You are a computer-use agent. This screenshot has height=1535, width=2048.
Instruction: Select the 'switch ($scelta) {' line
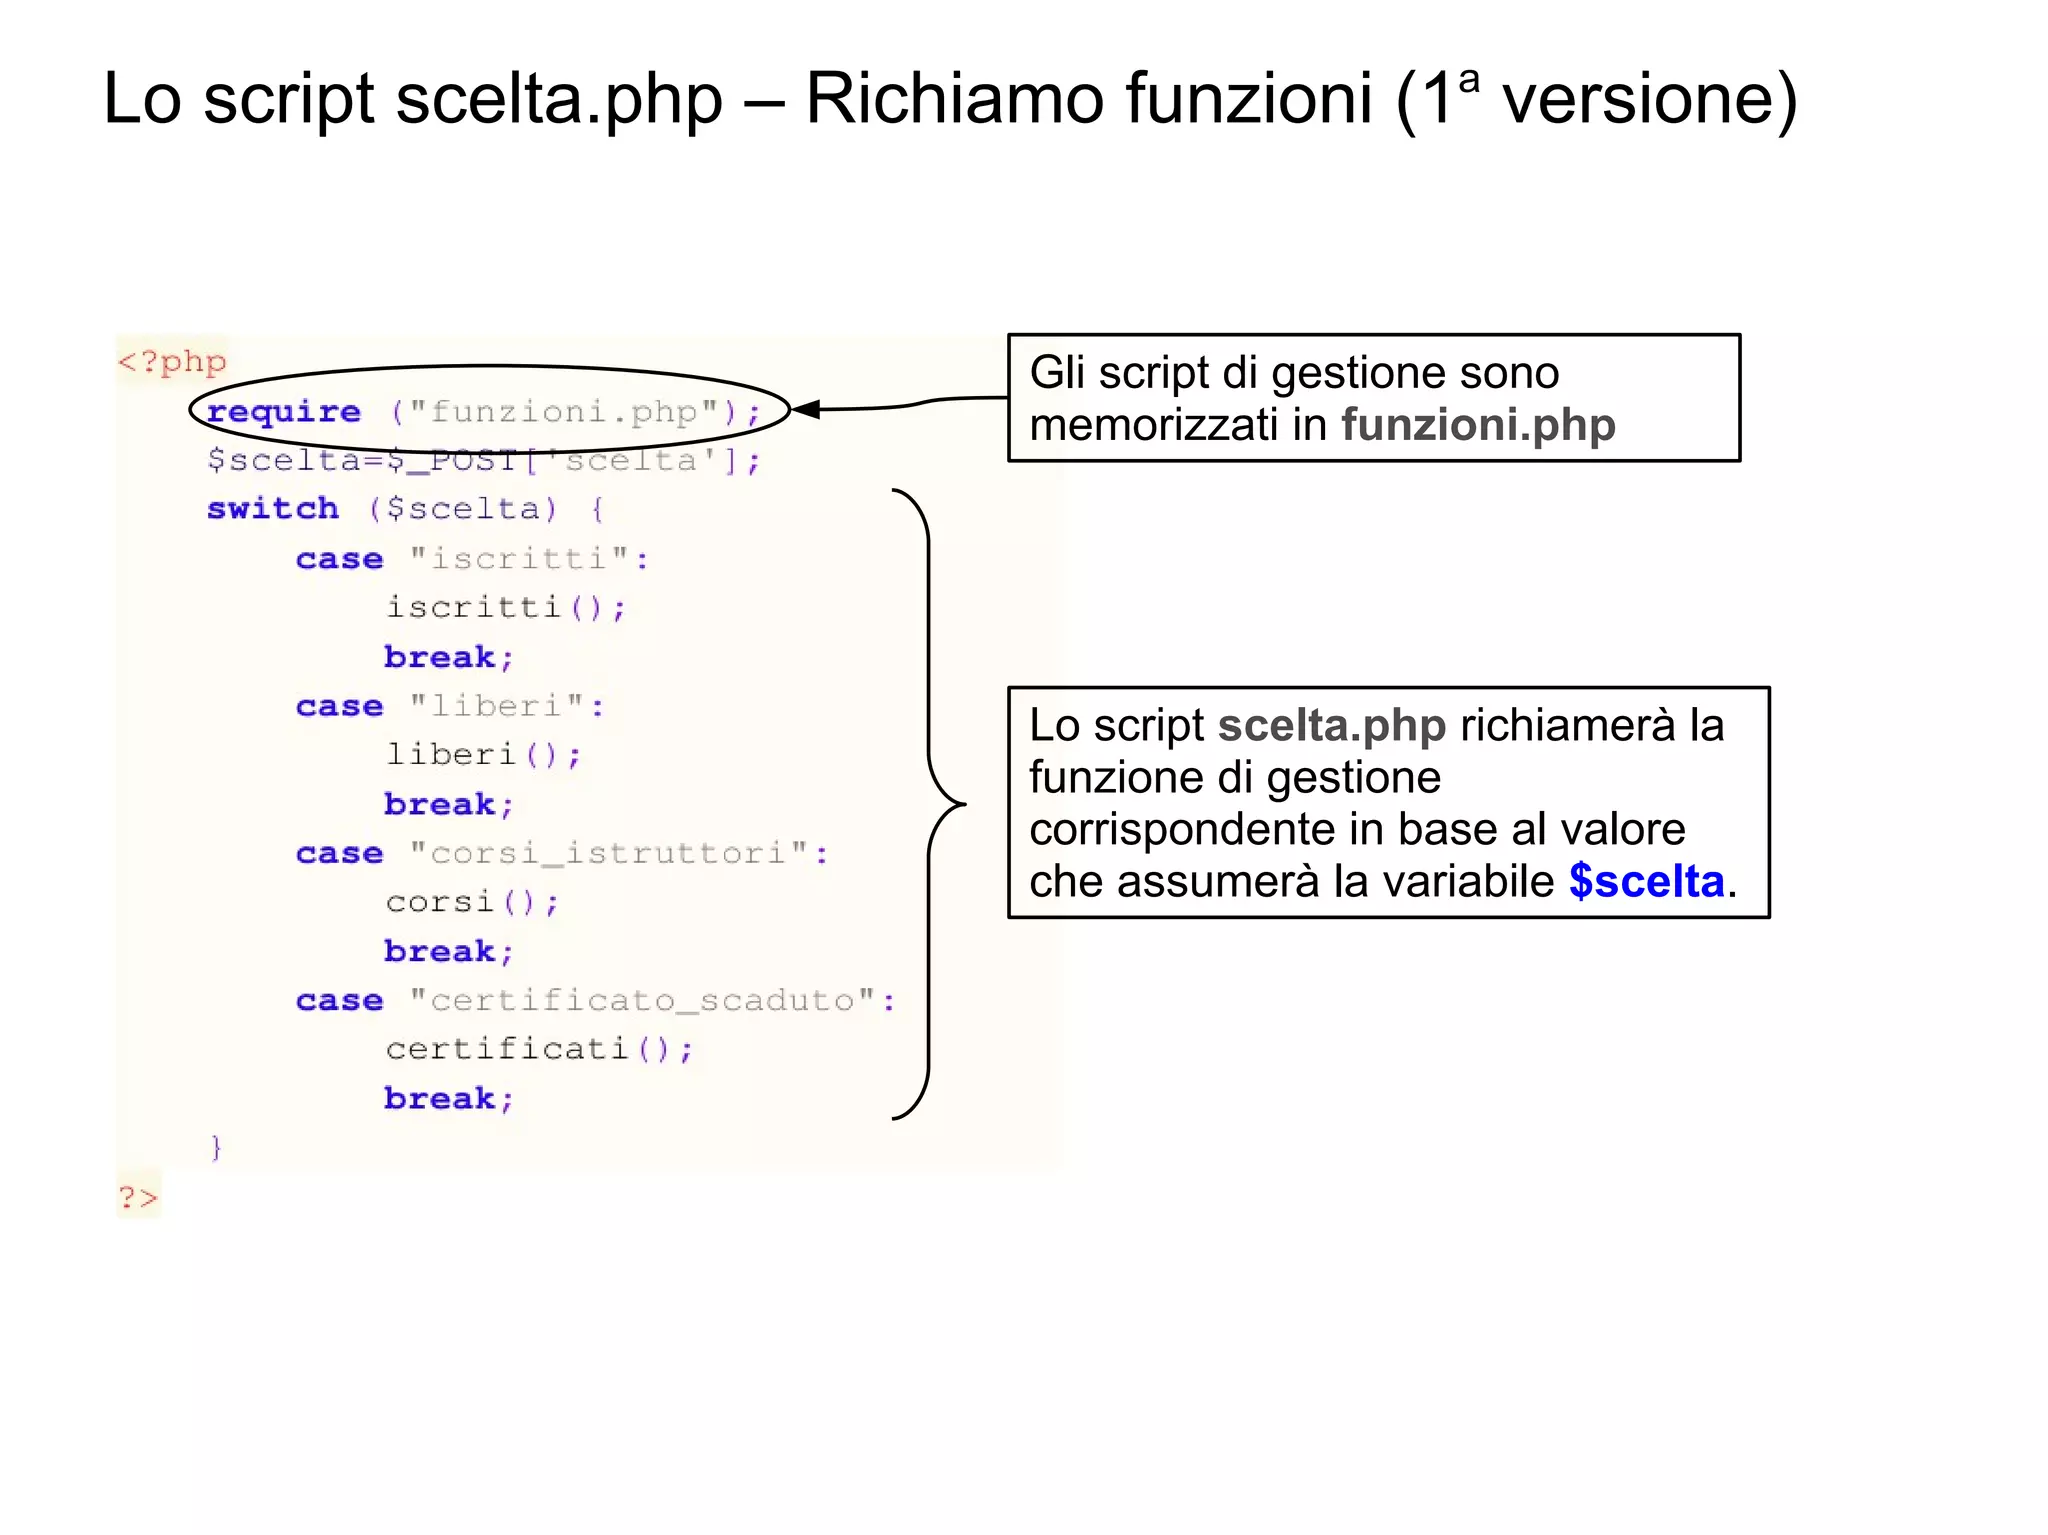(x=406, y=508)
